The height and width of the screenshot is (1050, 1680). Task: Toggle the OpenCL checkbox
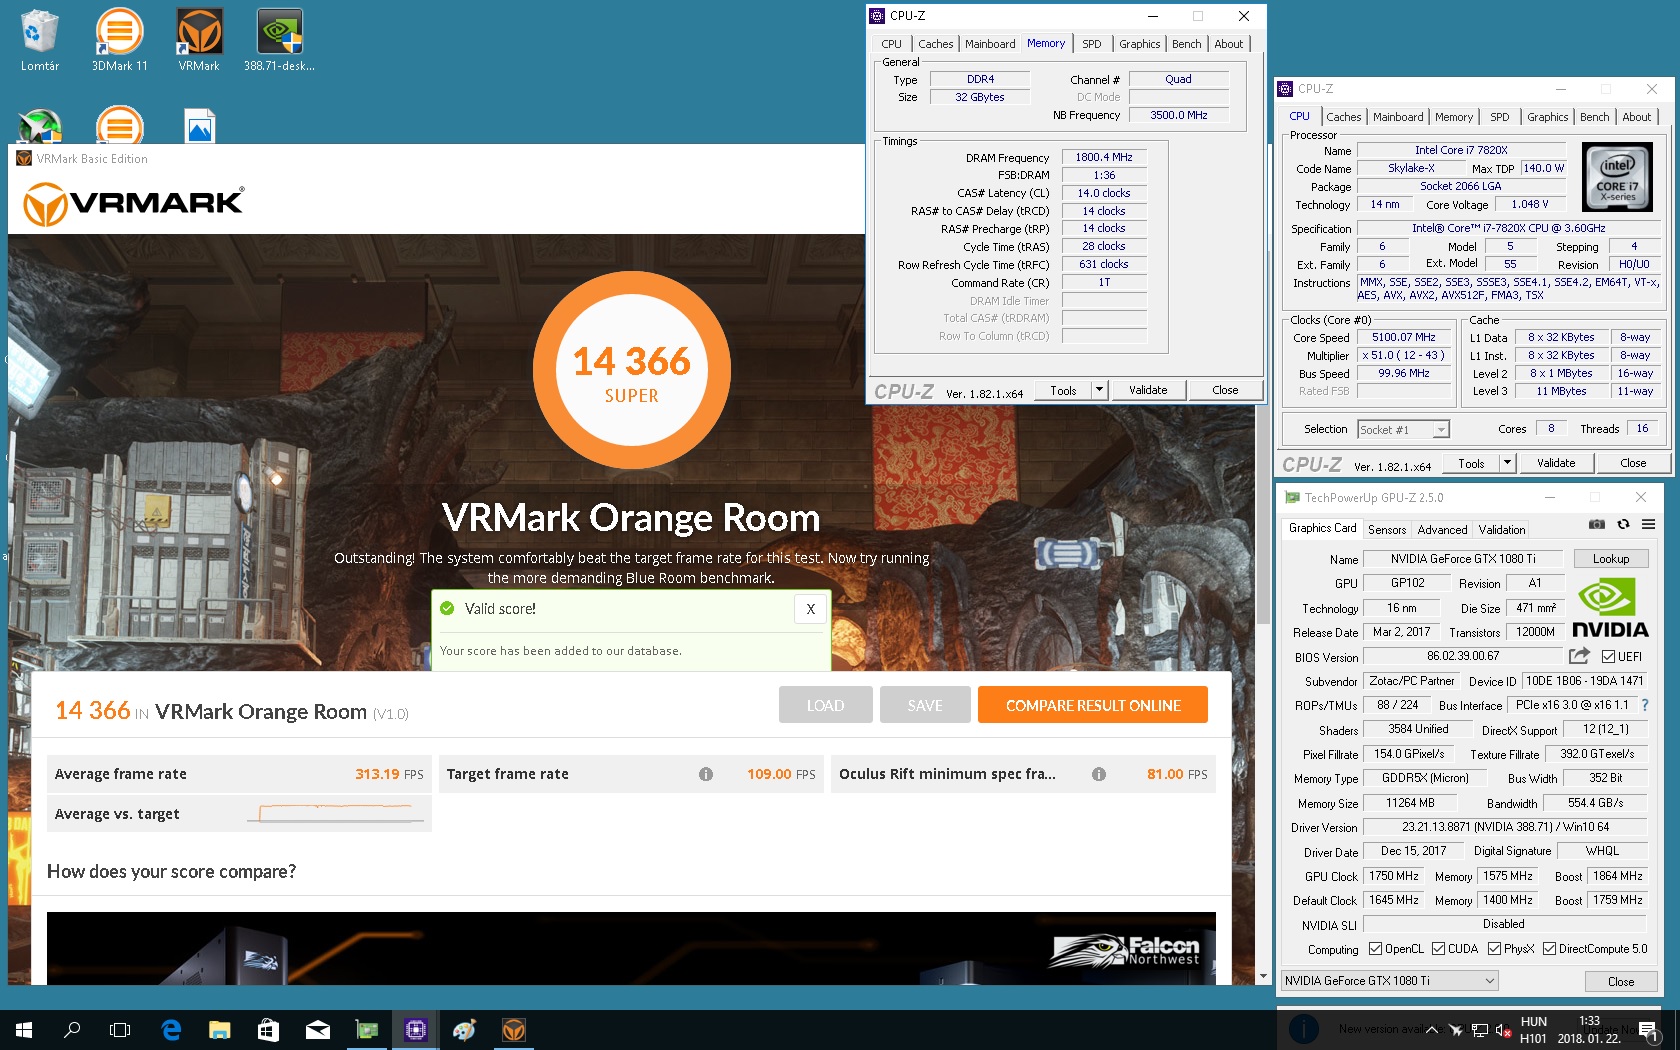coord(1375,949)
